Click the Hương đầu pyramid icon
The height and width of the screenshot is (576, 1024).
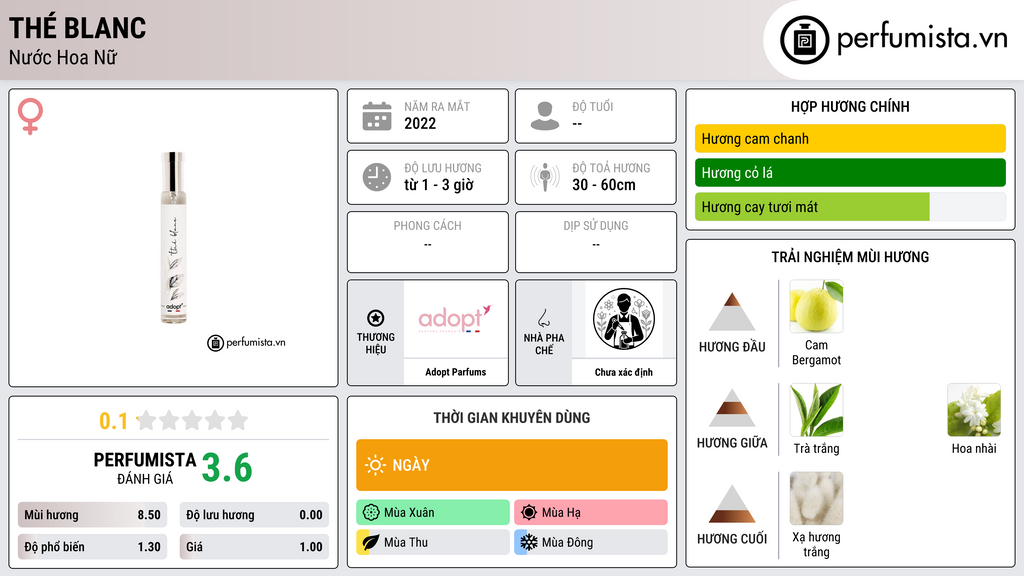click(x=732, y=312)
